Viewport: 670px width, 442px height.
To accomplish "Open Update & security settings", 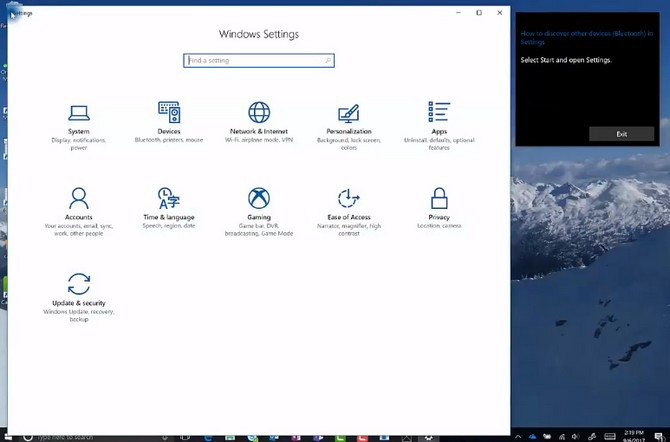I will pos(79,290).
